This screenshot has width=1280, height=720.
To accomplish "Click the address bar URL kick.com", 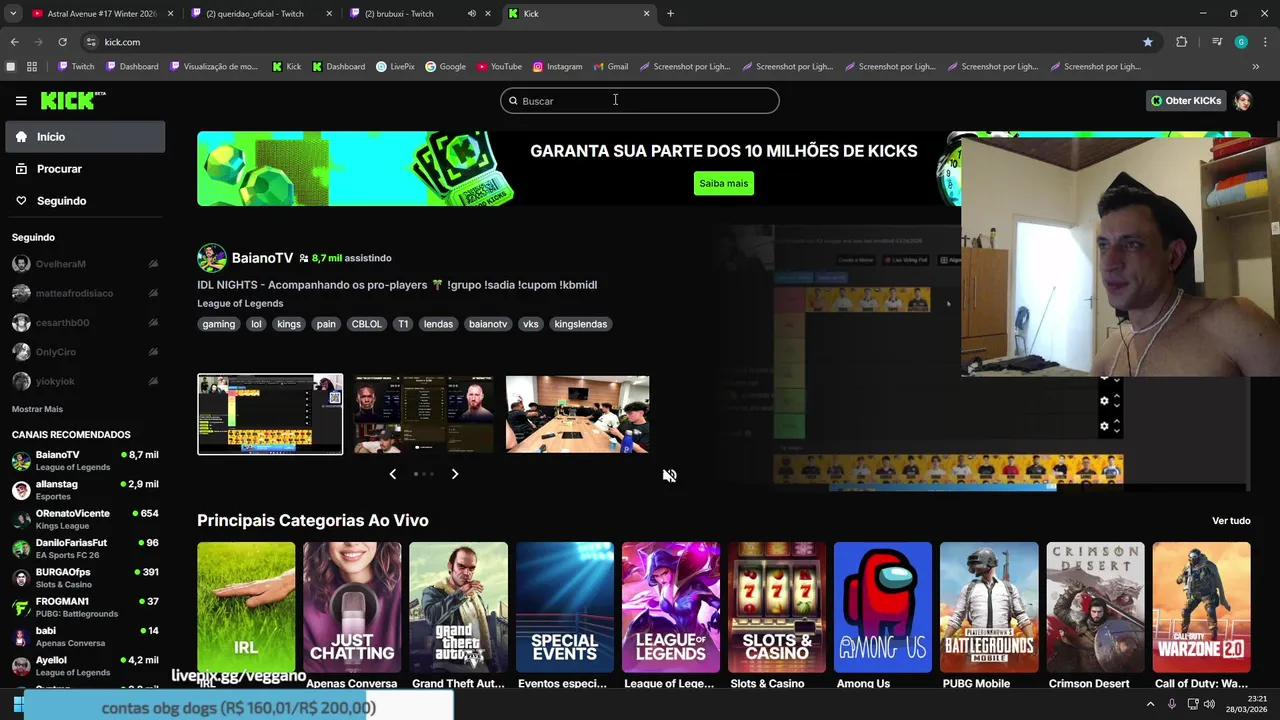I will pos(122,42).
